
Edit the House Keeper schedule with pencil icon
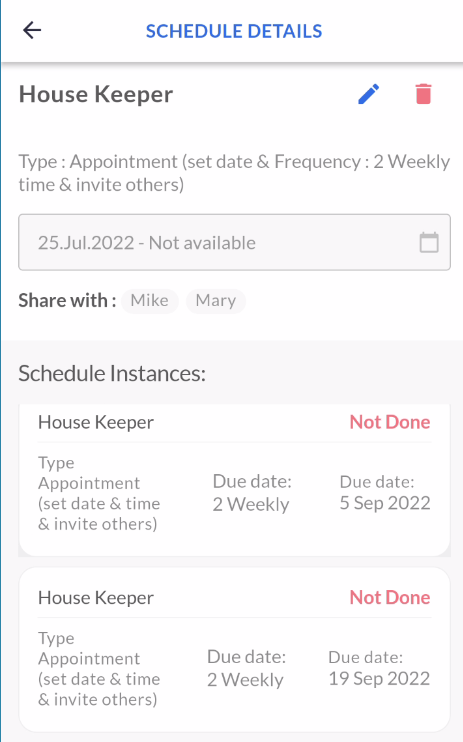368,94
